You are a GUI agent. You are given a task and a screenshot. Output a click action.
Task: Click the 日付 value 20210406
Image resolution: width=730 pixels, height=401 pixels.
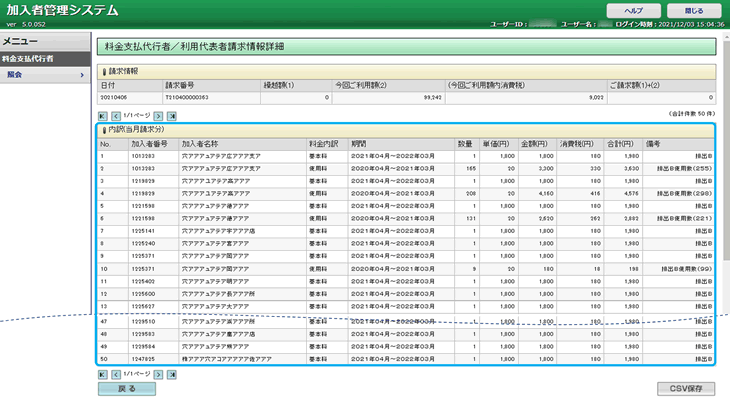[114, 98]
